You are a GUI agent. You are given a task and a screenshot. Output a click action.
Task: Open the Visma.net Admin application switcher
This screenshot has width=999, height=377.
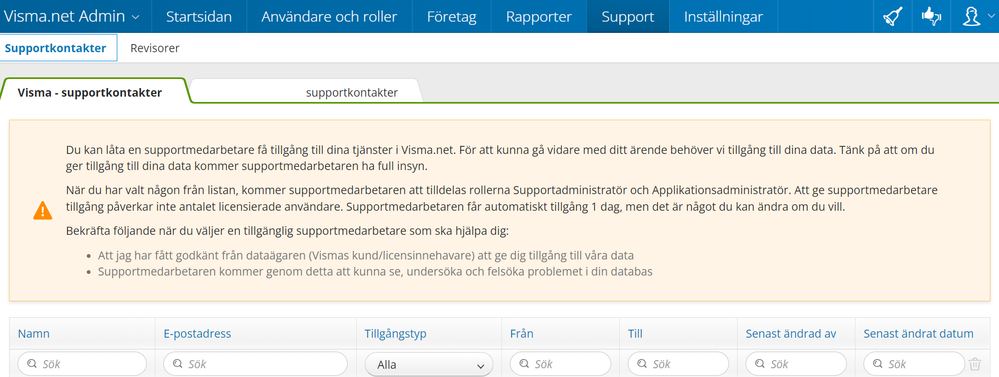click(x=72, y=17)
